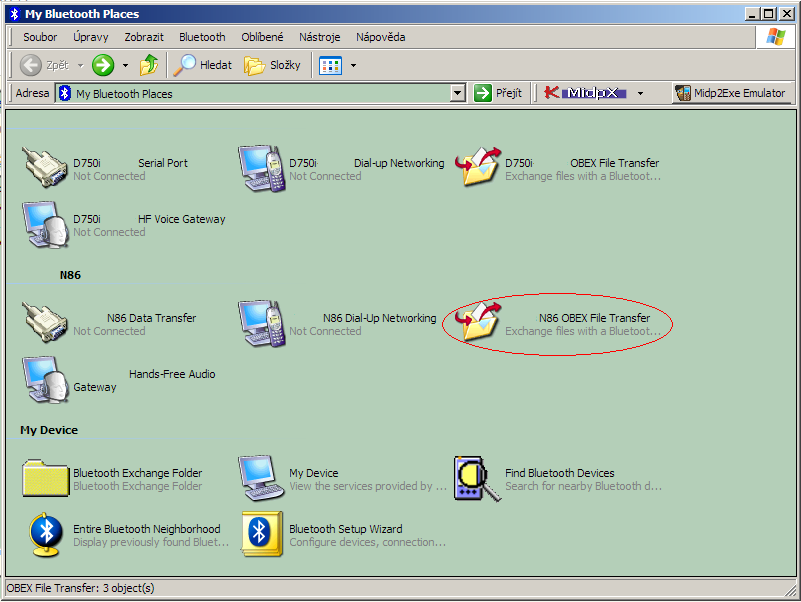
Task: Expand the address bar dropdown
Action: 458,94
